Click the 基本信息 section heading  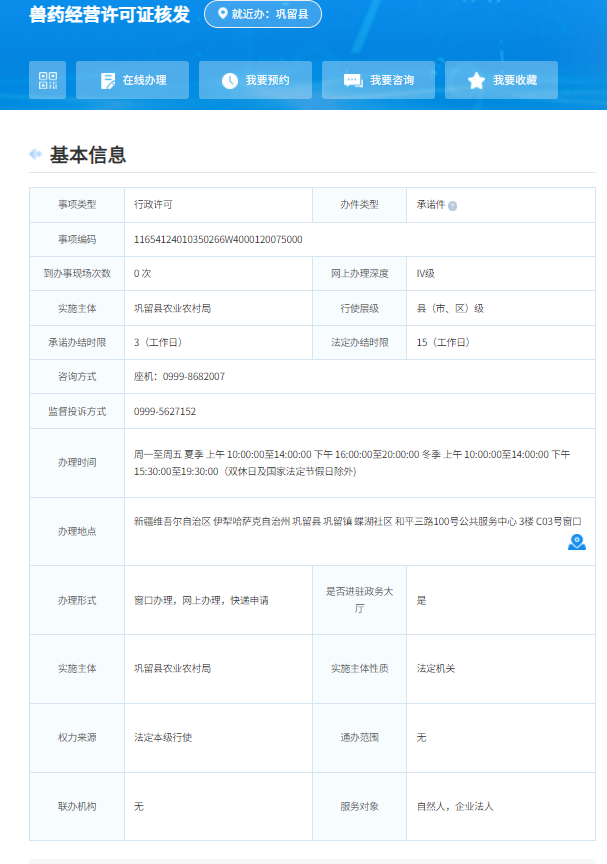(x=88, y=155)
